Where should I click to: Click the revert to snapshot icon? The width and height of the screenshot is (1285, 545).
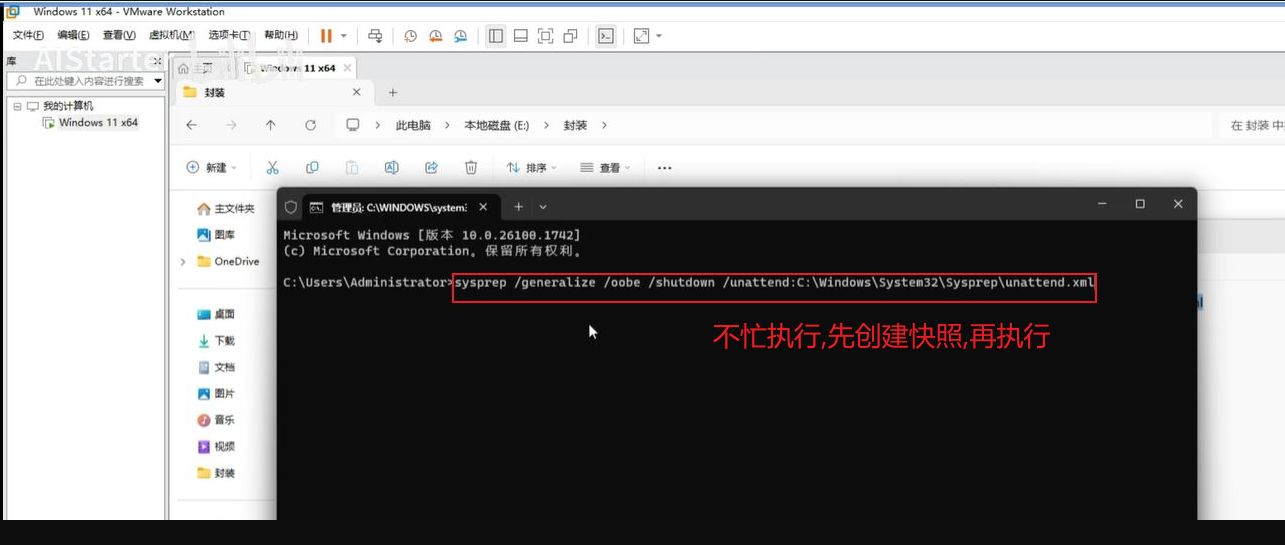coord(435,36)
